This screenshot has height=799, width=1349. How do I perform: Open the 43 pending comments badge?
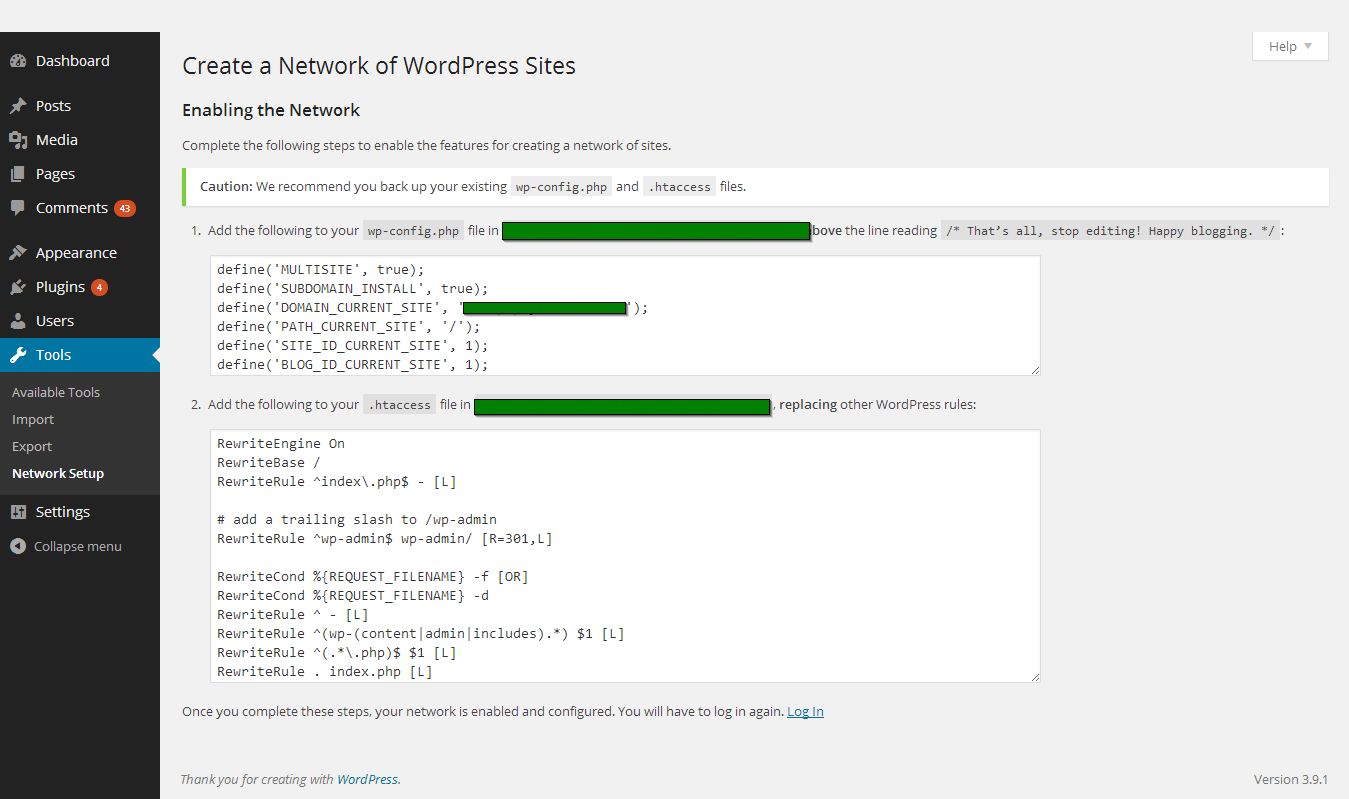pyautogui.click(x=124, y=209)
